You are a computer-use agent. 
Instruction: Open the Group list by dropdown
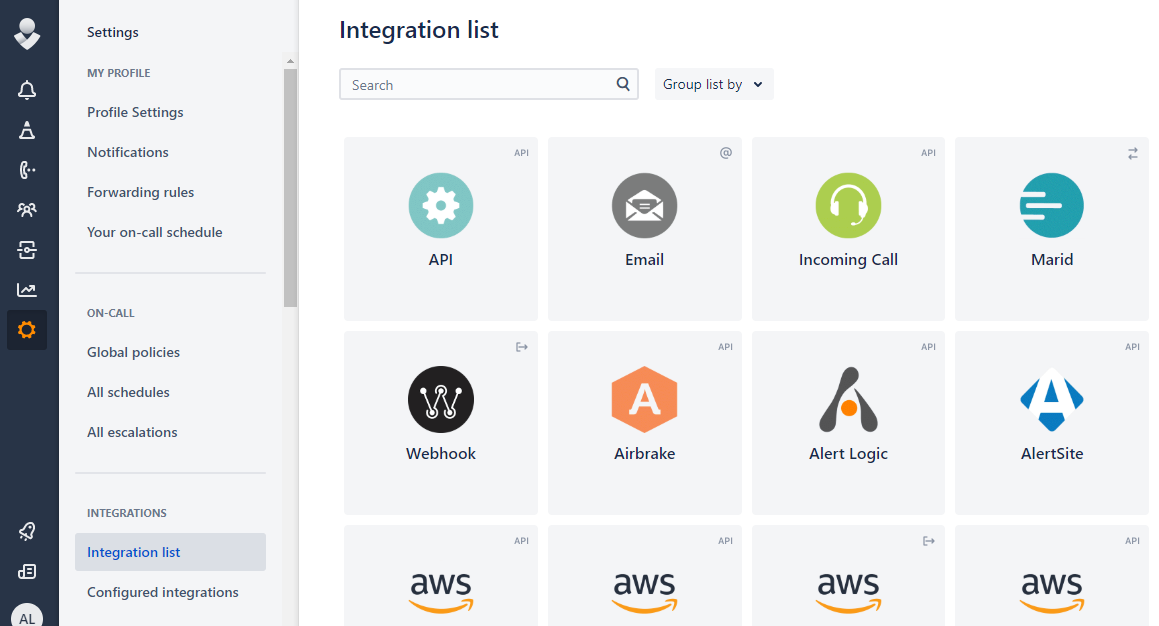[x=714, y=84]
